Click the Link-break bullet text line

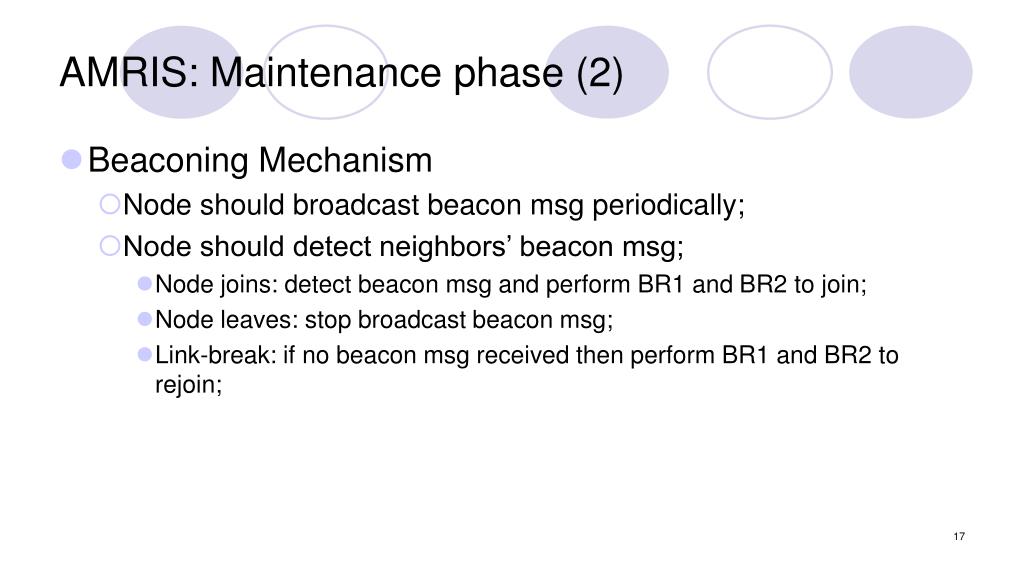526,369
